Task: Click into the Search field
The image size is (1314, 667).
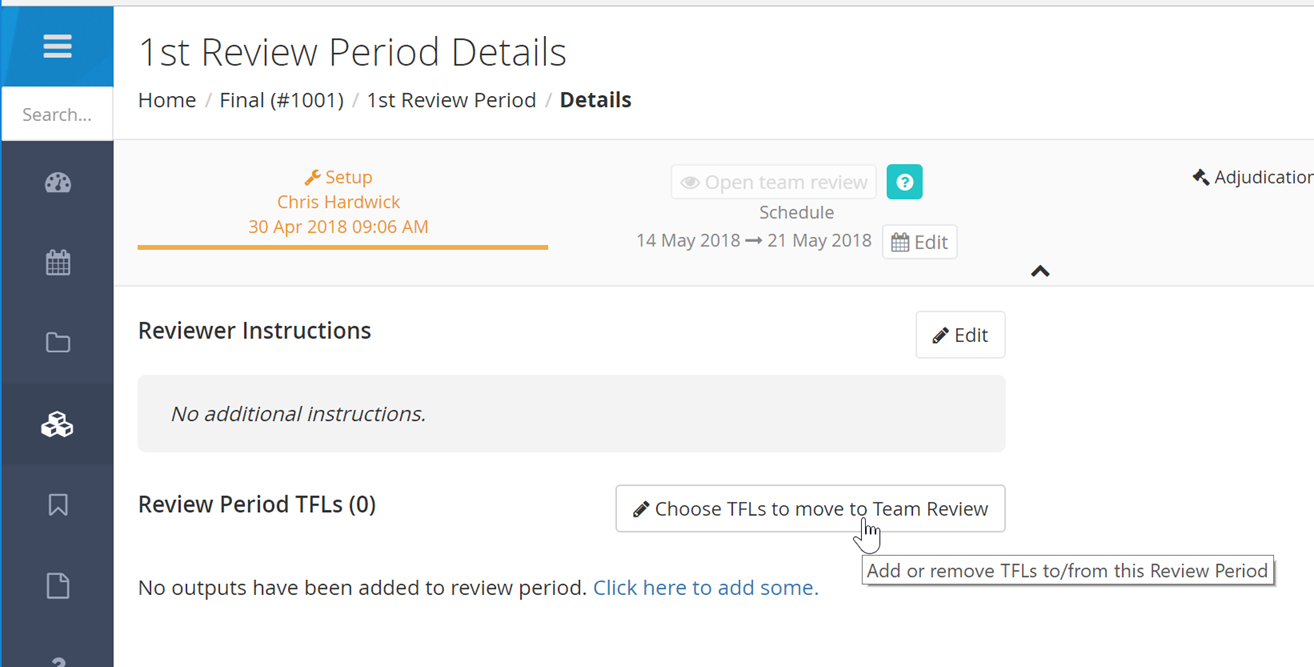Action: tap(57, 114)
